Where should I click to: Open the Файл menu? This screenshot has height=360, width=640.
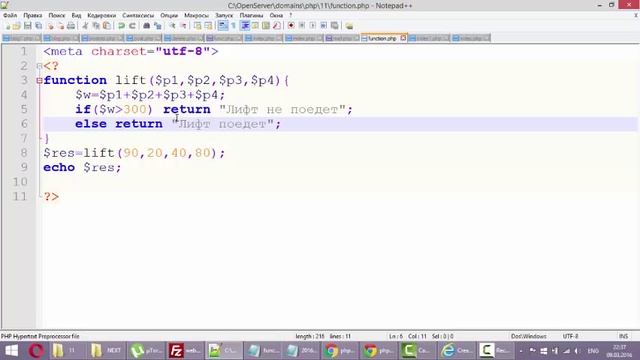point(10,15)
